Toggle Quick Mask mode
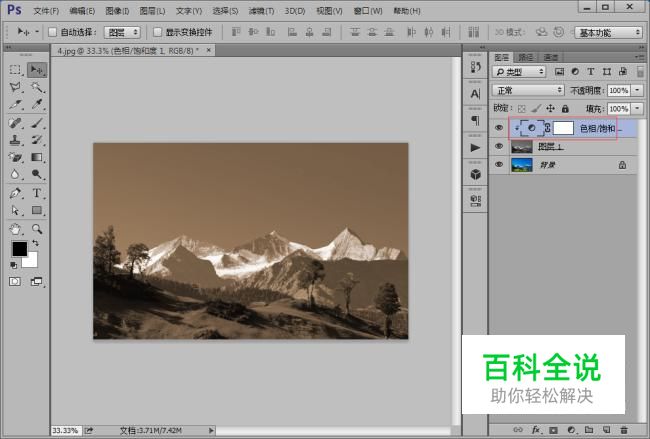This screenshot has height=439, width=650. [x=15, y=282]
